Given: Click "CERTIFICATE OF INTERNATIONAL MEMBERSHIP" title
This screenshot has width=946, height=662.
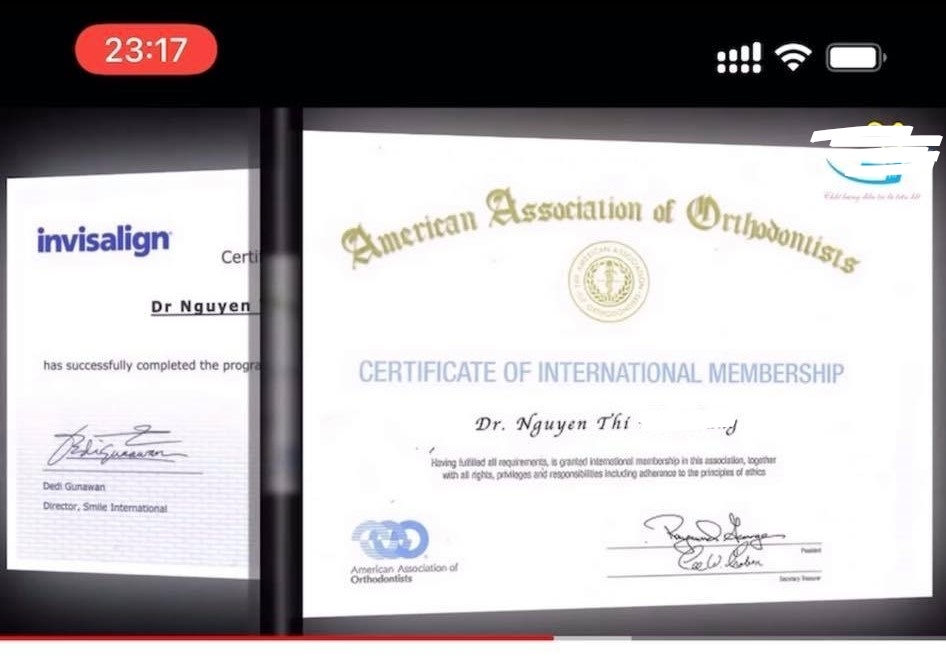Looking at the screenshot, I should coord(602,372).
